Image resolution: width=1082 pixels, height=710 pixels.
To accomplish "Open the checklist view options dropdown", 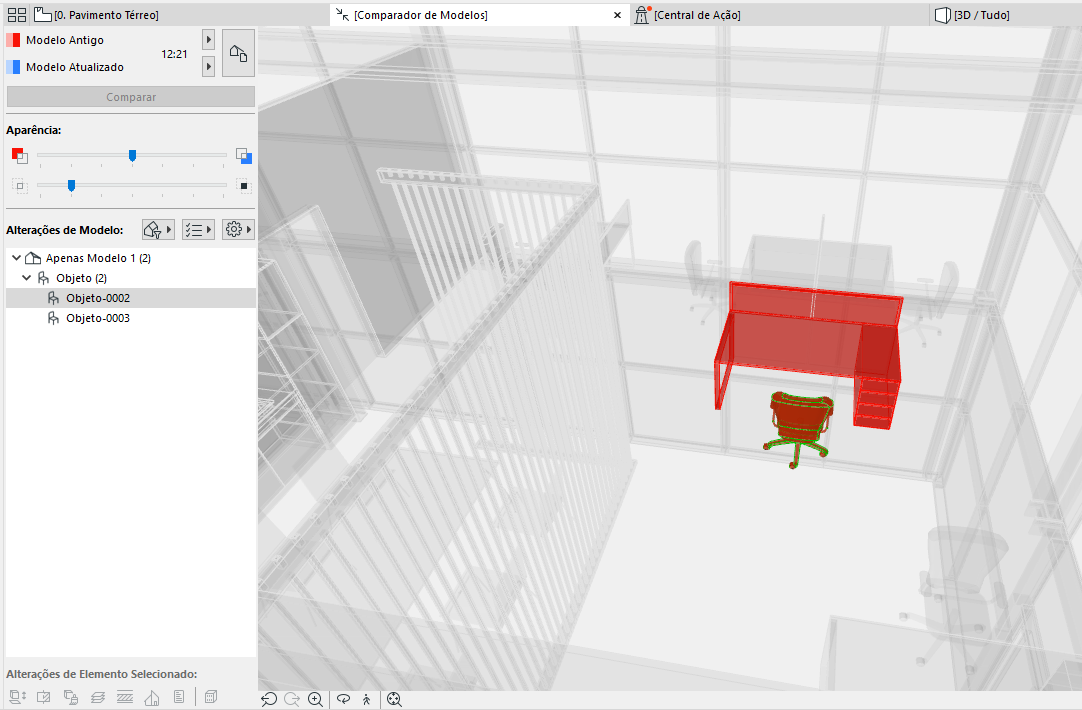I will coord(198,230).
